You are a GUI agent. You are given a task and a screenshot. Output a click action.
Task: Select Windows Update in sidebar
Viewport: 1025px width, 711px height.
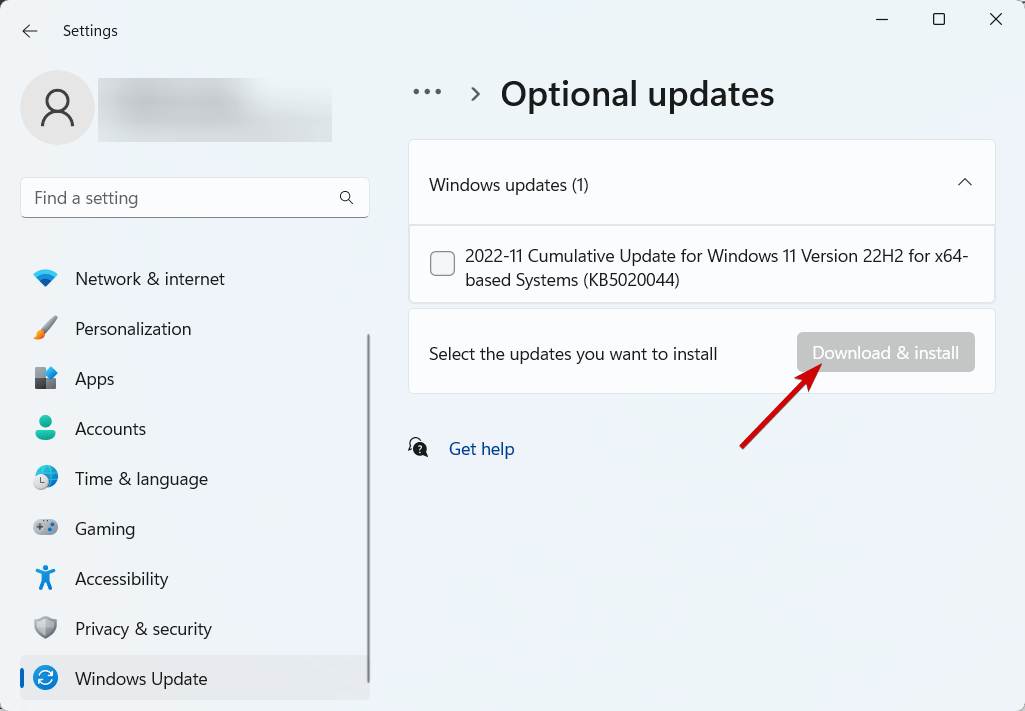coord(195,678)
